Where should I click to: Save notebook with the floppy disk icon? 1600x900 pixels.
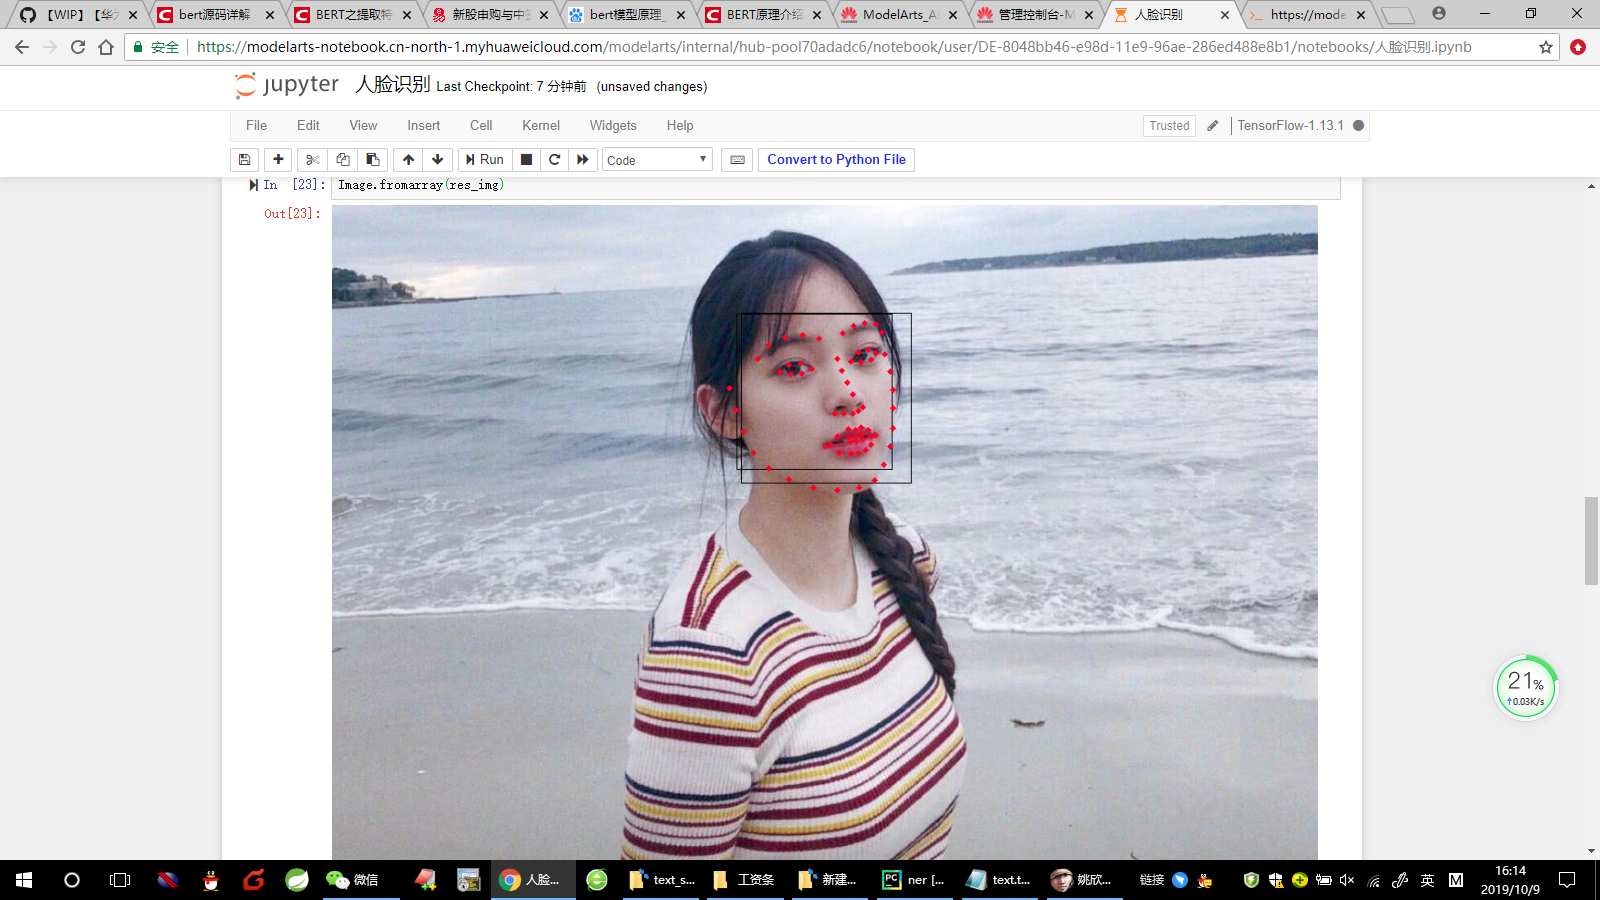pos(244,160)
